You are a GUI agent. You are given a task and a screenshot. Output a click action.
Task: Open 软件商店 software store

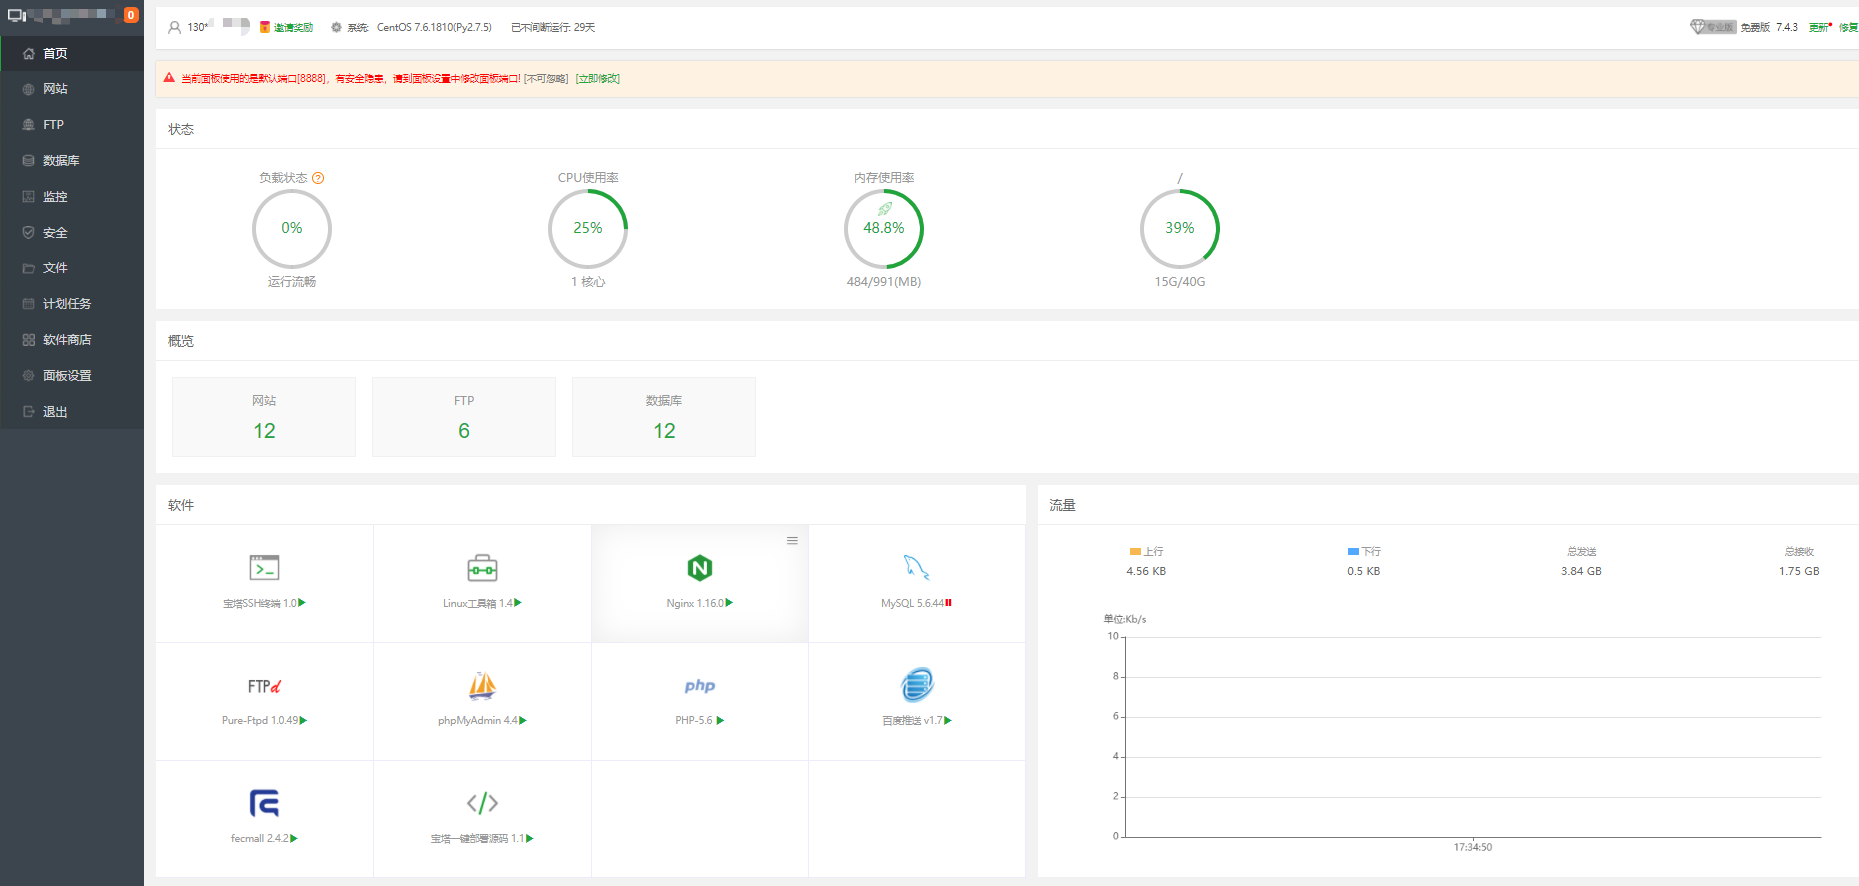pyautogui.click(x=72, y=340)
